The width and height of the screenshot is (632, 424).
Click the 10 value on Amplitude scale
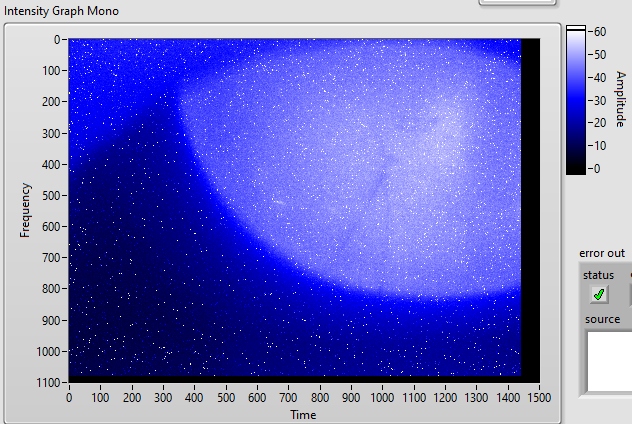(600, 145)
